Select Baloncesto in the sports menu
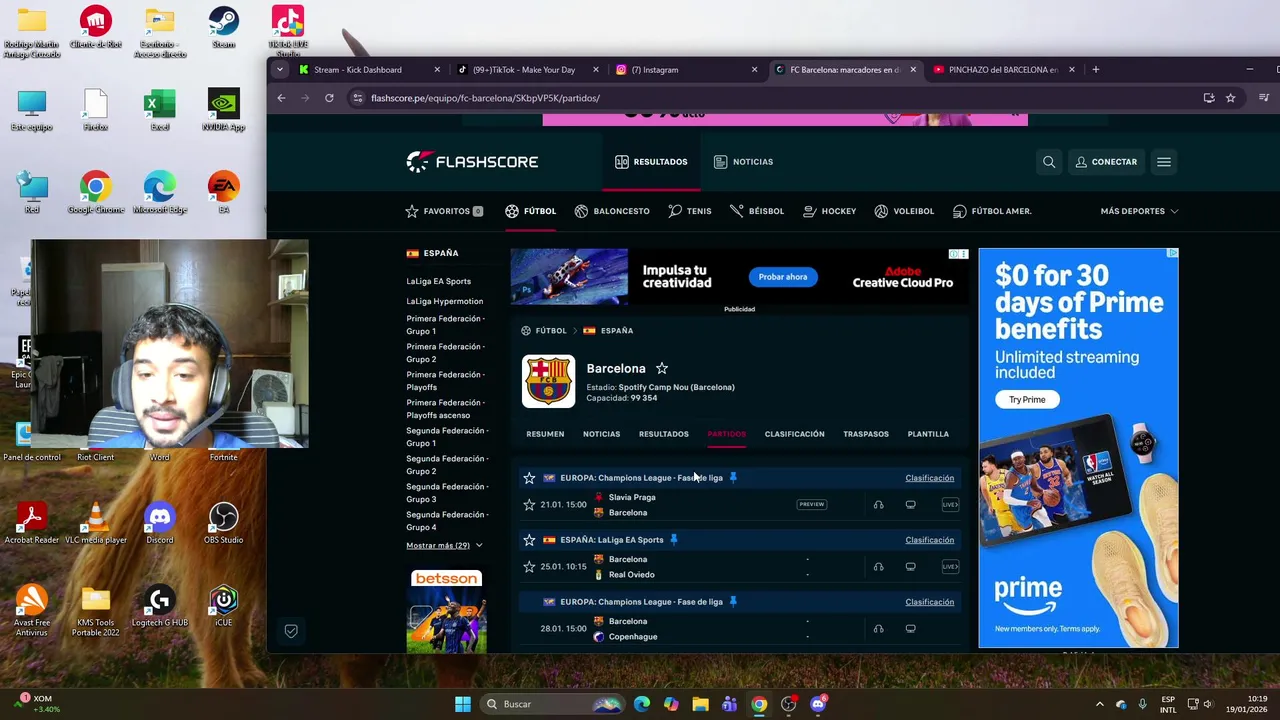 click(x=612, y=212)
